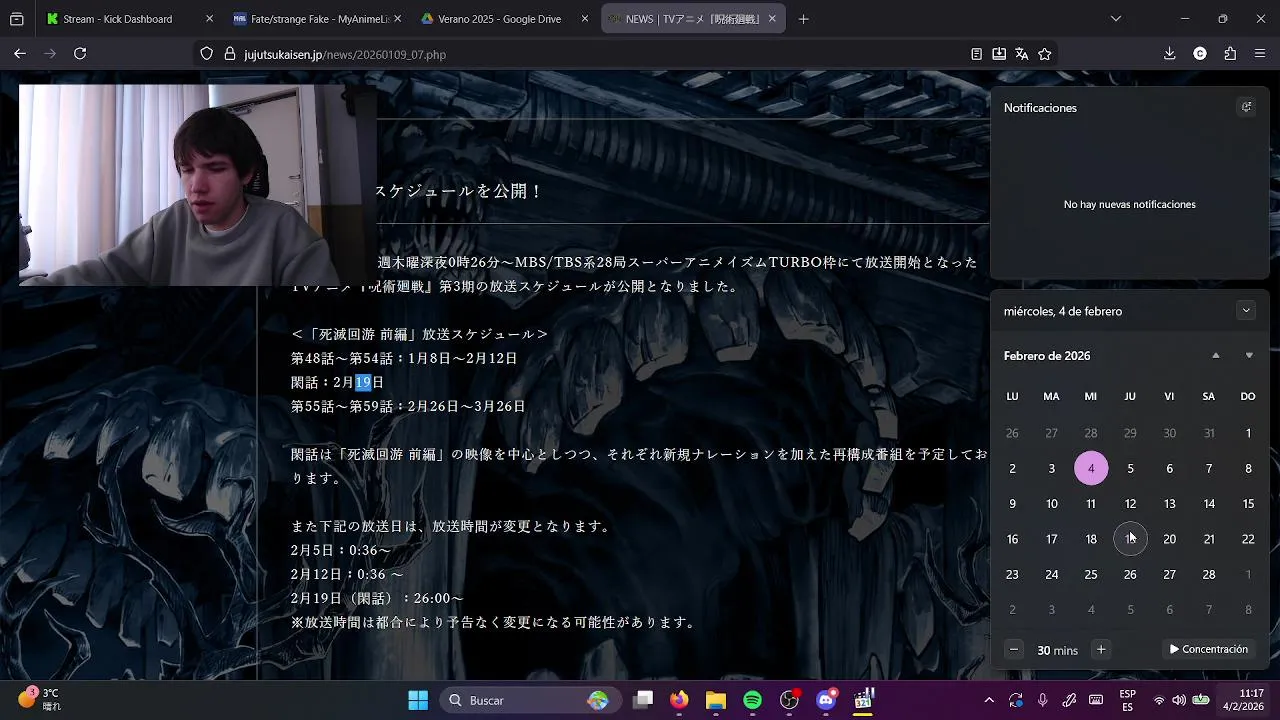List all tabs dropdown arrow
The width and height of the screenshot is (1280, 720).
tap(1116, 19)
